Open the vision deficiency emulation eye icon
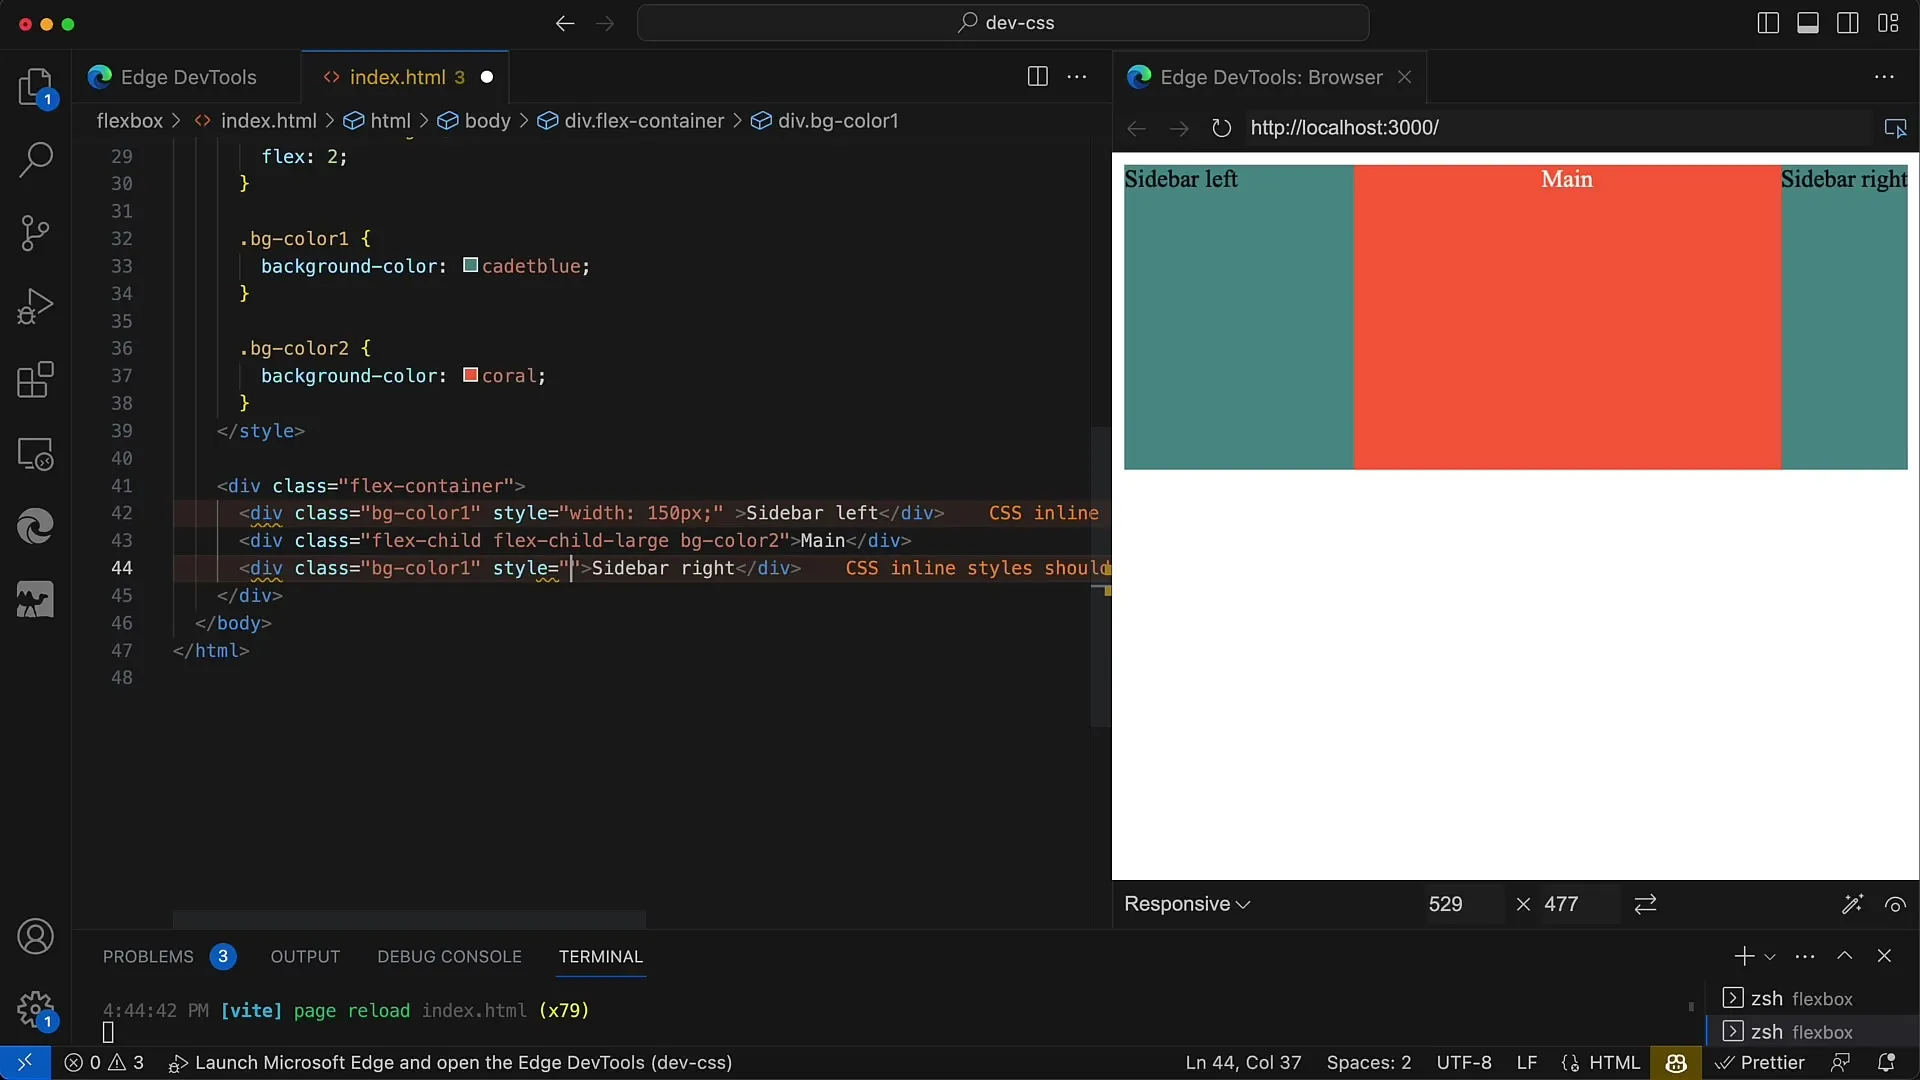This screenshot has height=1080, width=1920. click(1895, 904)
